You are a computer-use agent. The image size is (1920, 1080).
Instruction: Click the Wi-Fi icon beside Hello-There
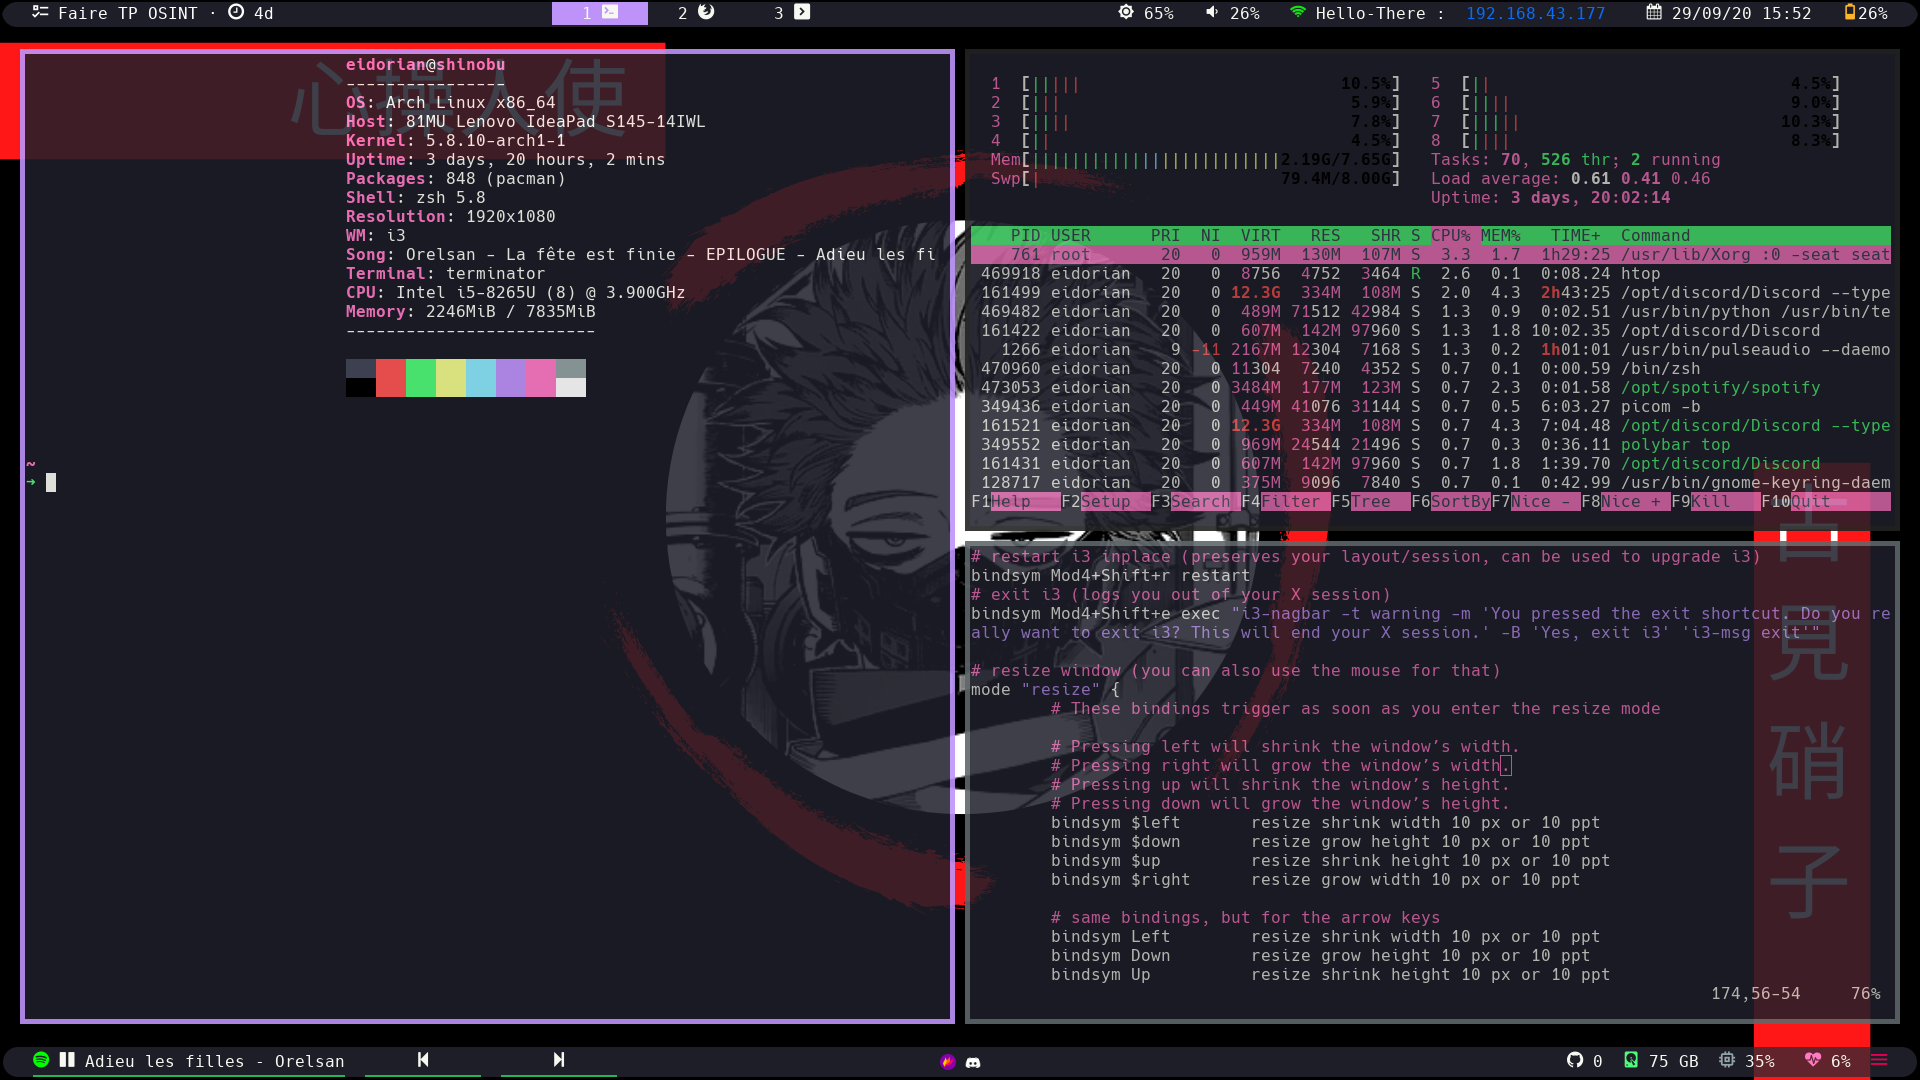point(1298,12)
